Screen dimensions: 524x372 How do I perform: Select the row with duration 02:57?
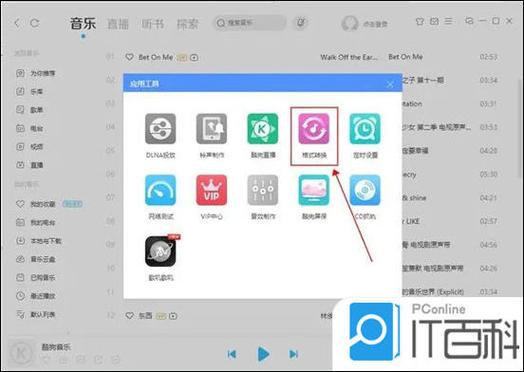click(x=488, y=221)
